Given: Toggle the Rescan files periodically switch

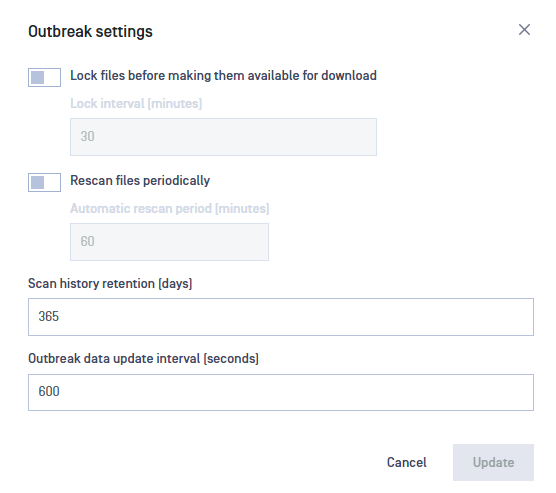Looking at the screenshot, I should tap(44, 182).
